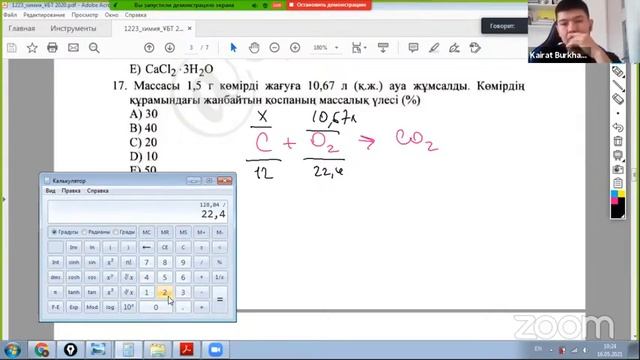Select the eraser tool in annotation panel
The width and height of the screenshot is (640, 360).
coord(618,99)
